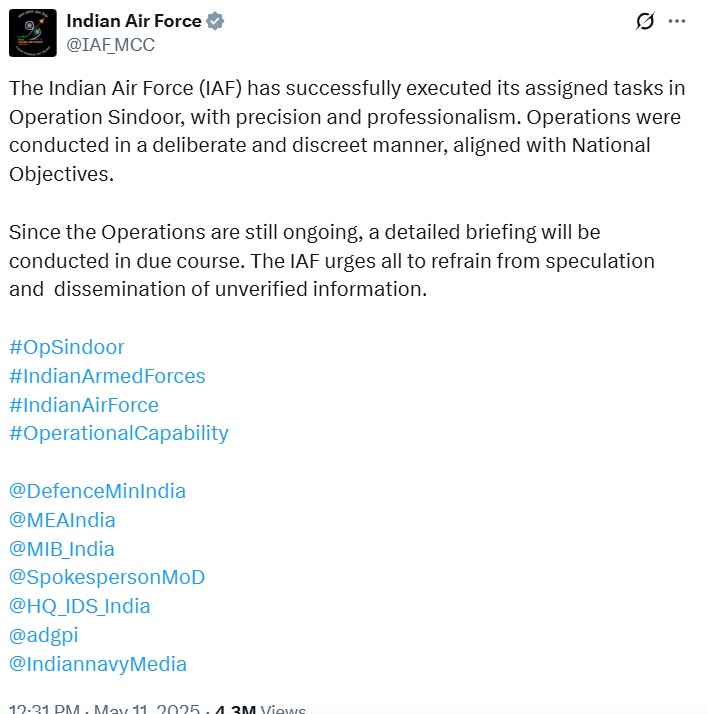Open the Indian Air Force profile avatar

tap(33, 33)
